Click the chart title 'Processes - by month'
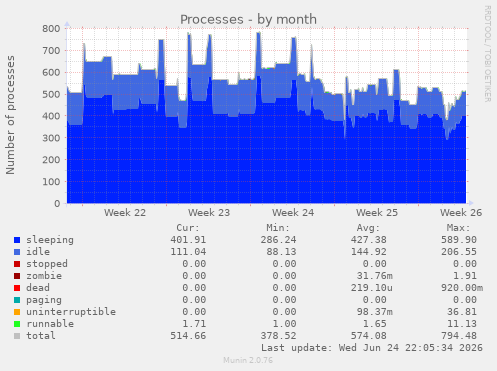Viewport: 497px width, 371px height. pyautogui.click(x=248, y=19)
